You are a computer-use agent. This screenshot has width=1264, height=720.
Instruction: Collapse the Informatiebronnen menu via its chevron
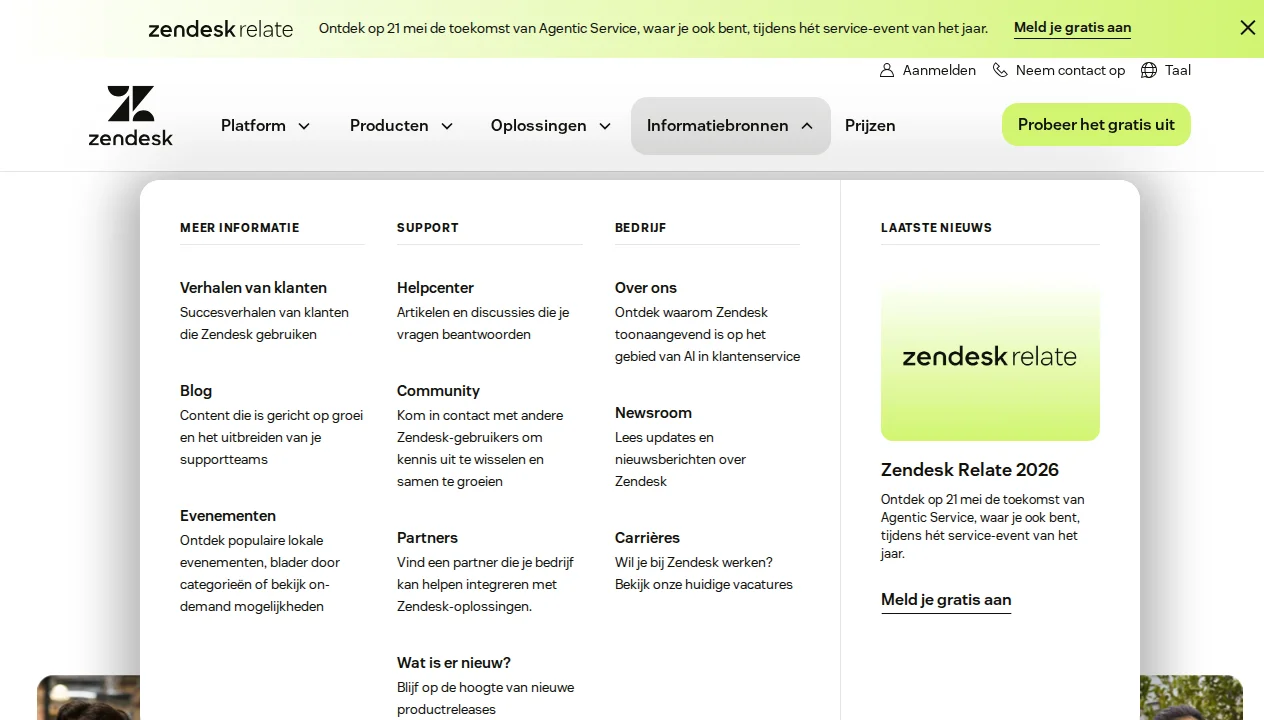coord(806,126)
